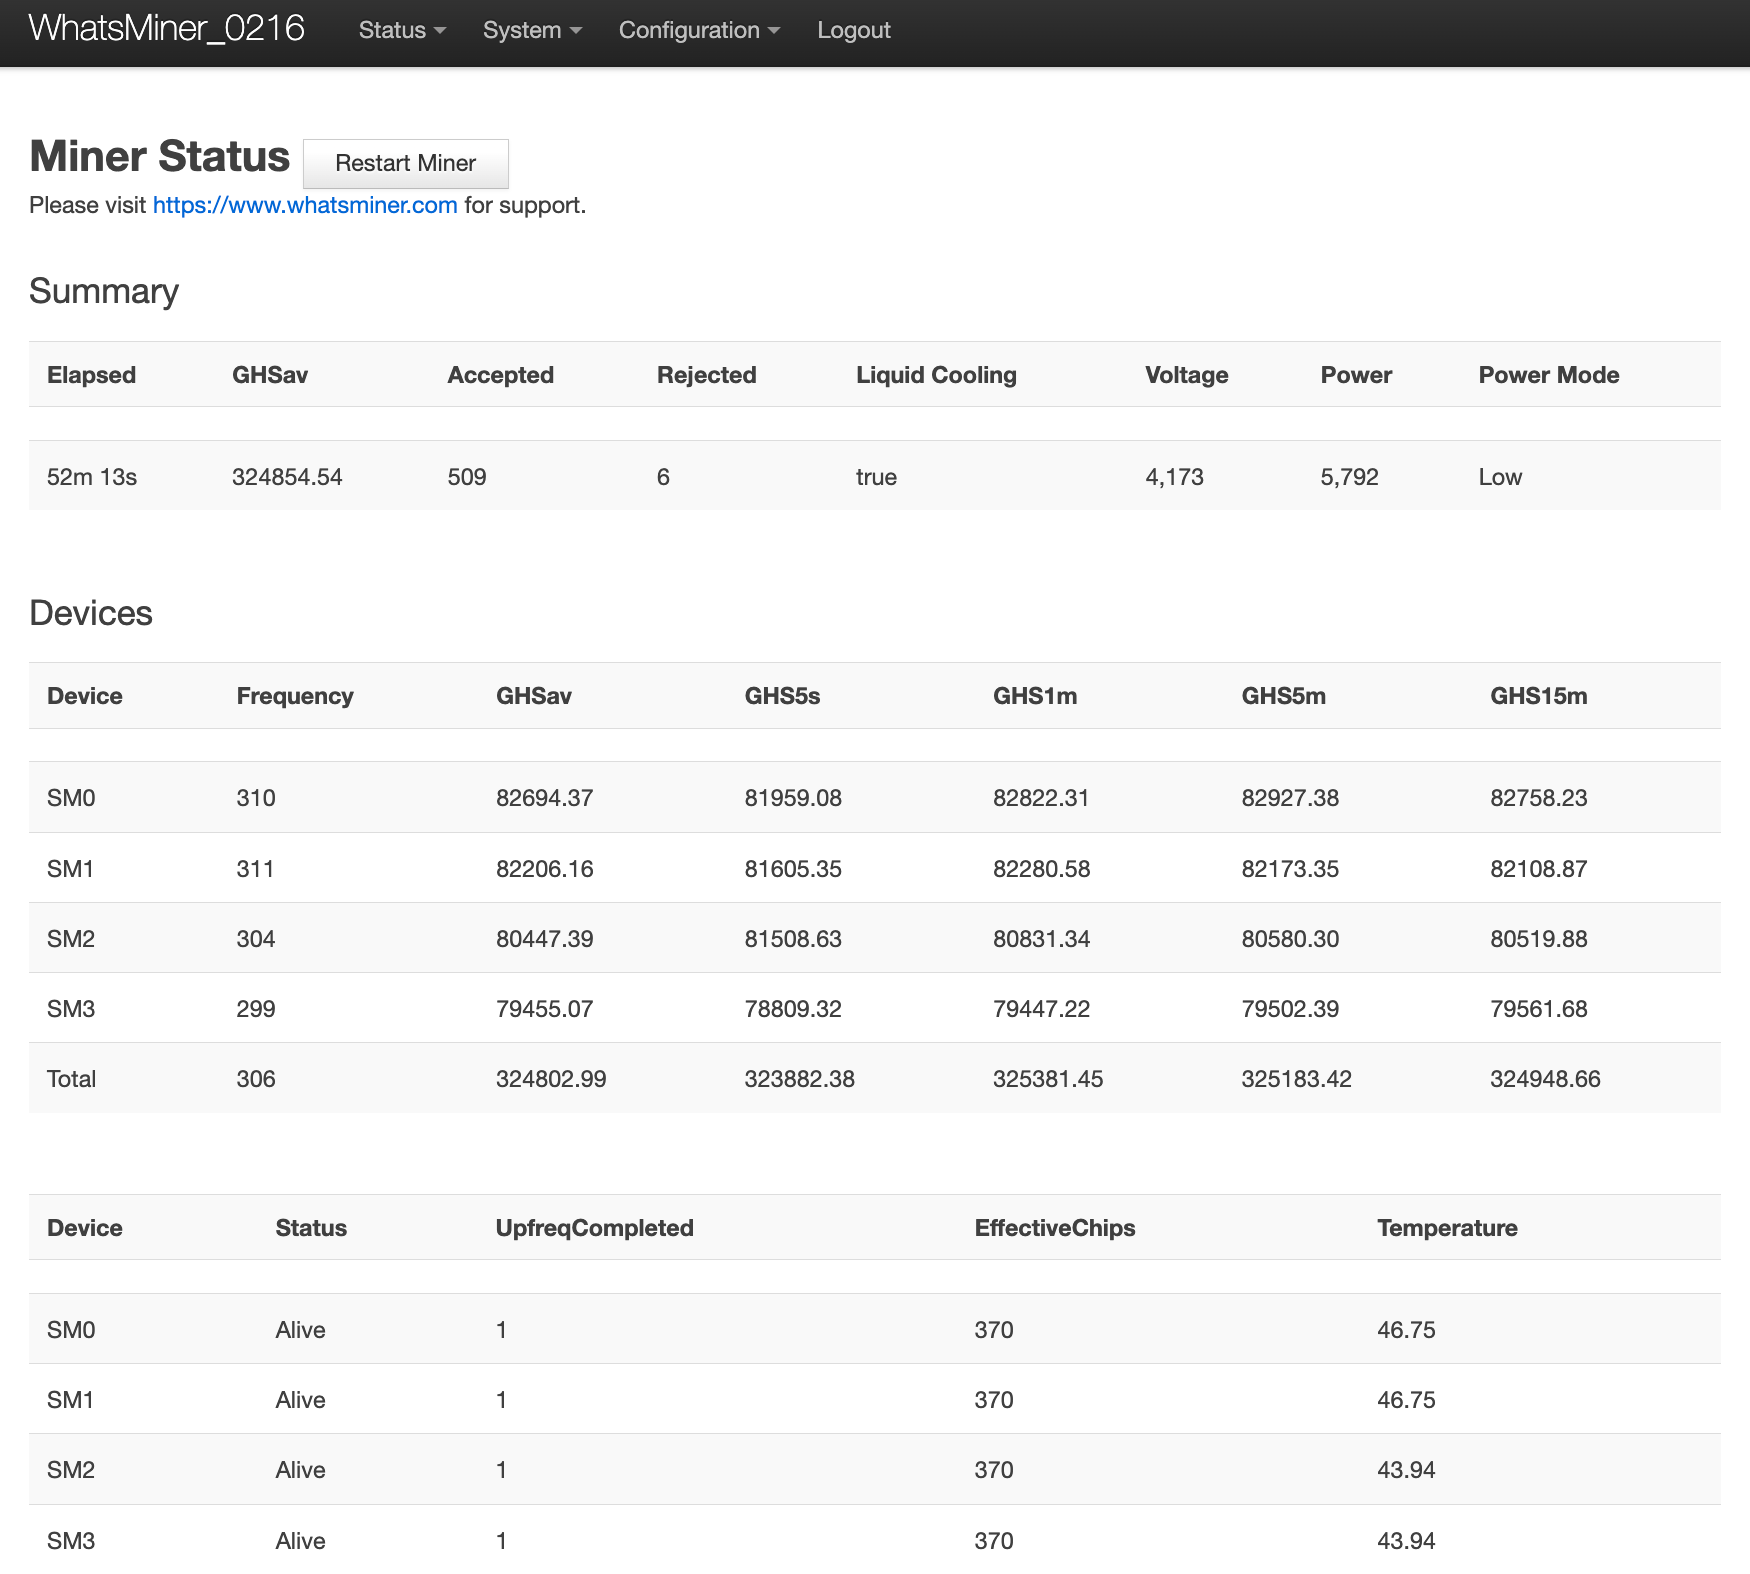Image resolution: width=1750 pixels, height=1574 pixels.
Task: Click the SM2 GHS5m value 80580.30
Action: click(x=1290, y=939)
